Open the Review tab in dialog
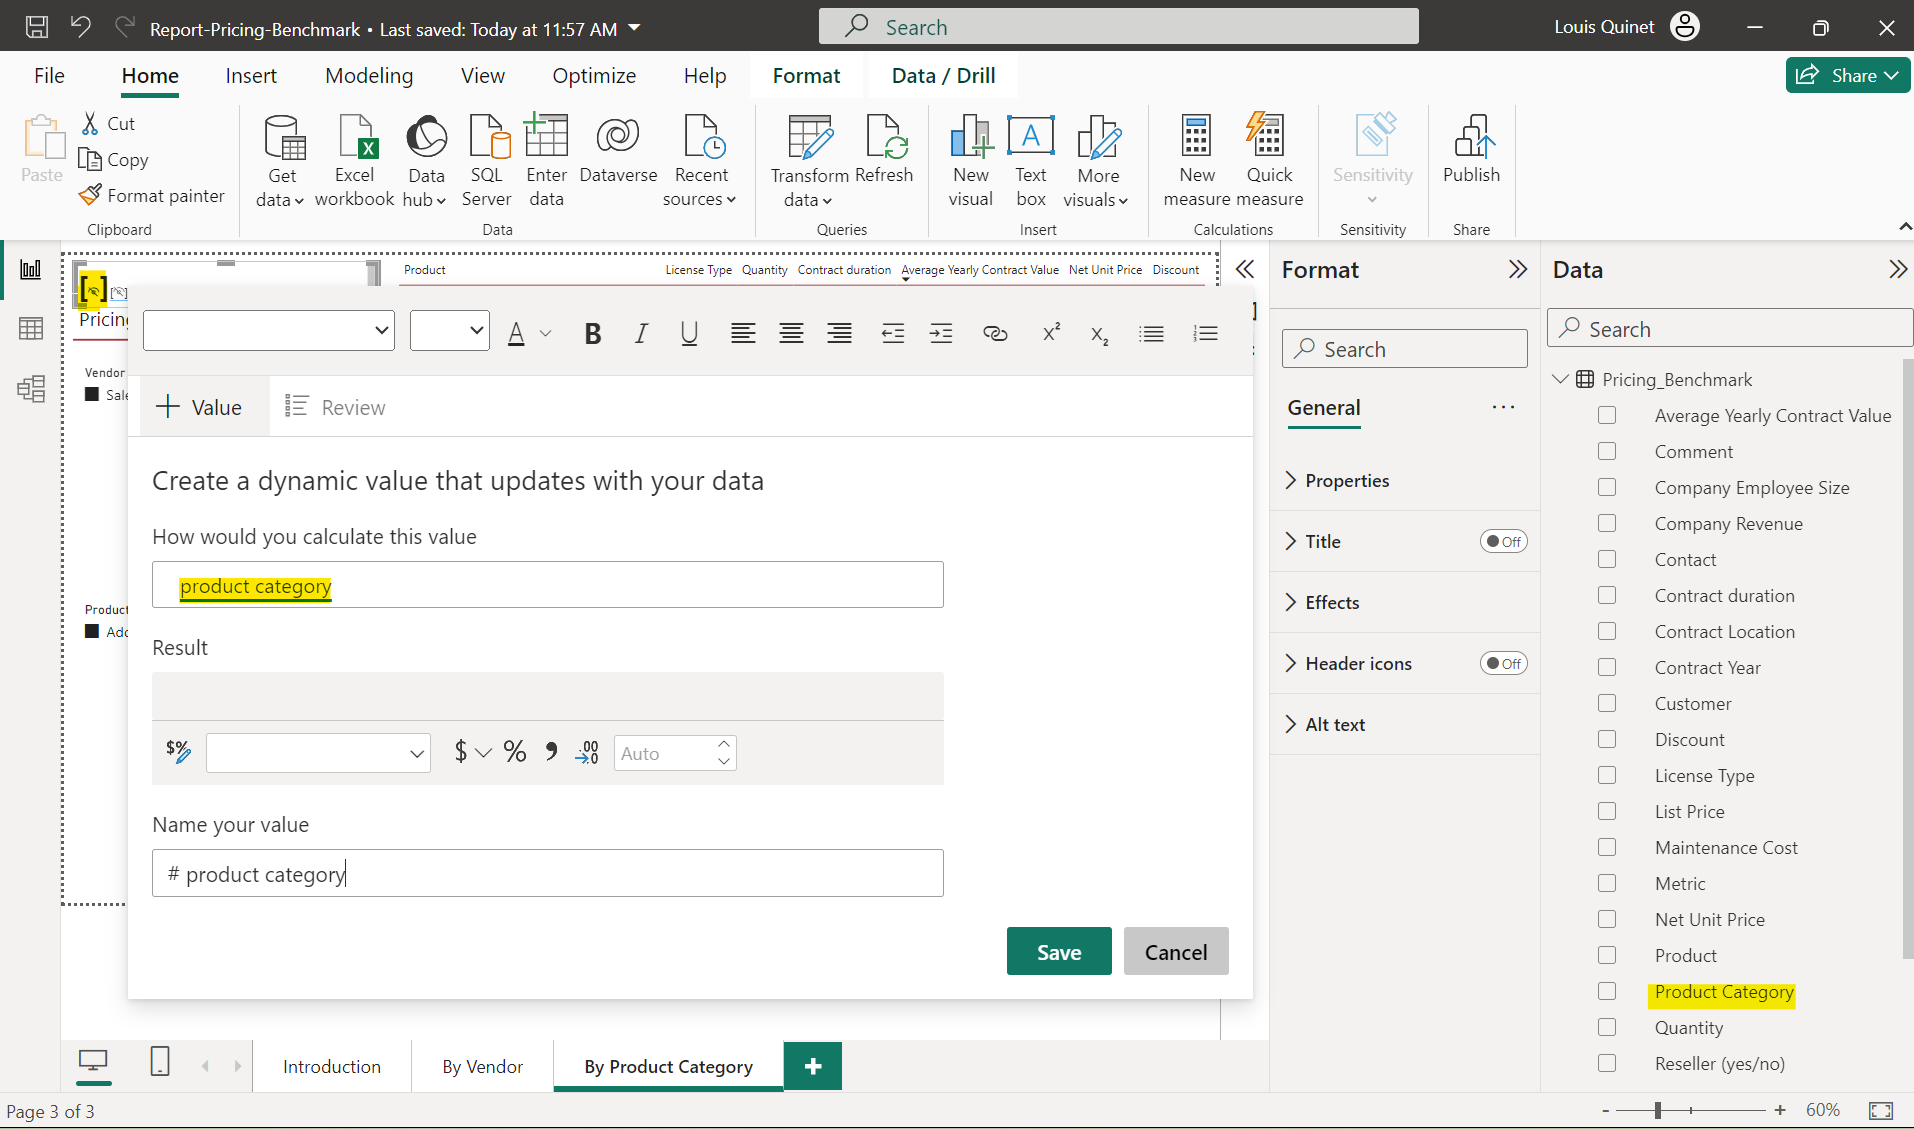1914x1129 pixels. (x=336, y=407)
